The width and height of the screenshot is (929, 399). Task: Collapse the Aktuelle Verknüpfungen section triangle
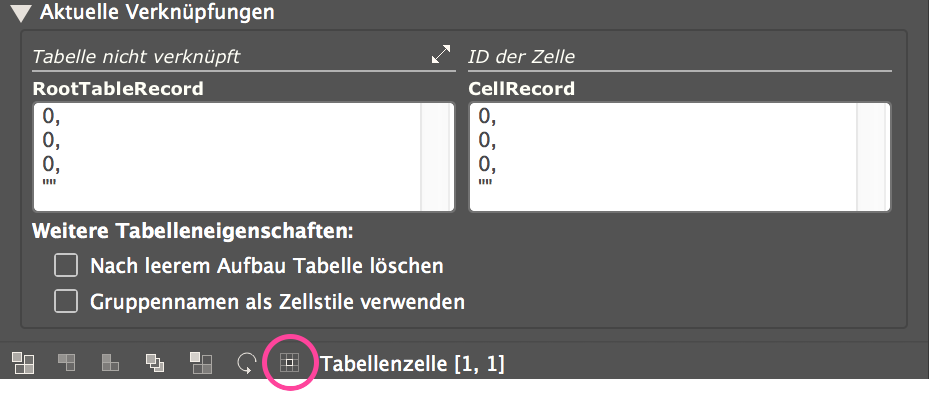pos(21,13)
